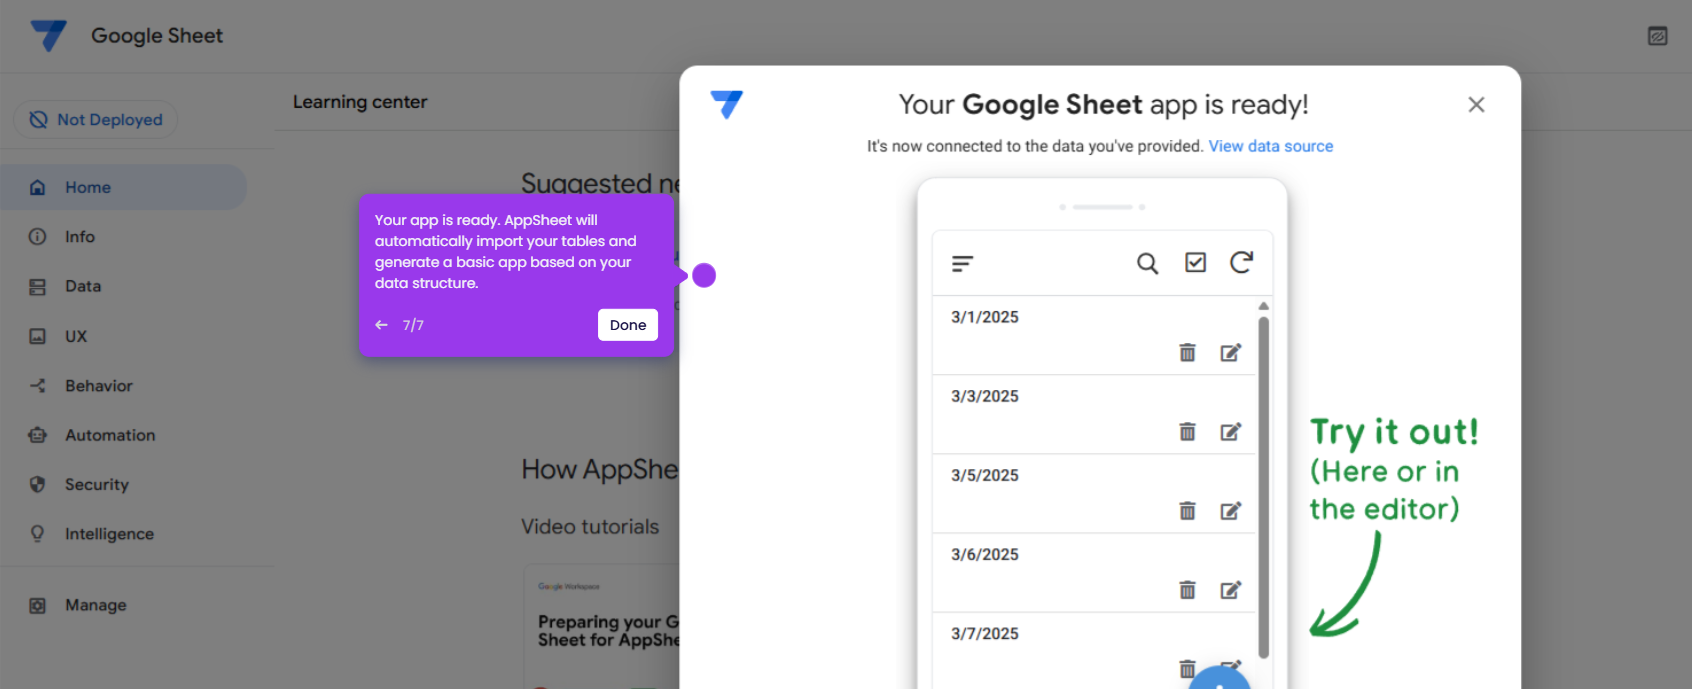Delete the 3/6/2025 row
Viewport: 1692px width, 689px height.
(x=1187, y=589)
